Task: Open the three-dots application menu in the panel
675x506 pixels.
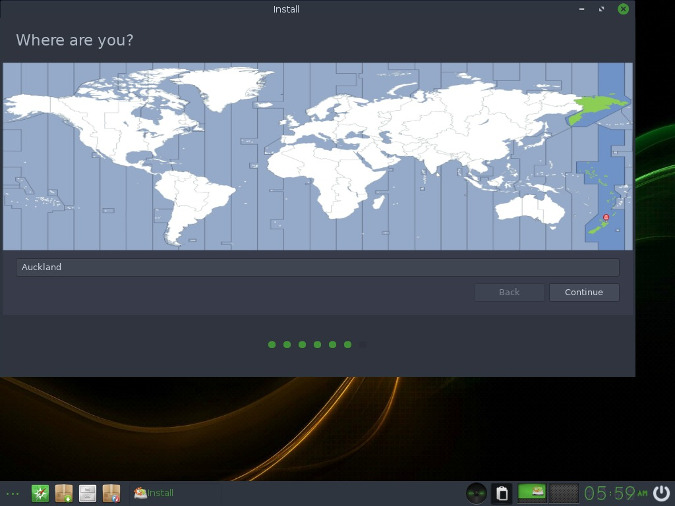Action: click(12, 493)
